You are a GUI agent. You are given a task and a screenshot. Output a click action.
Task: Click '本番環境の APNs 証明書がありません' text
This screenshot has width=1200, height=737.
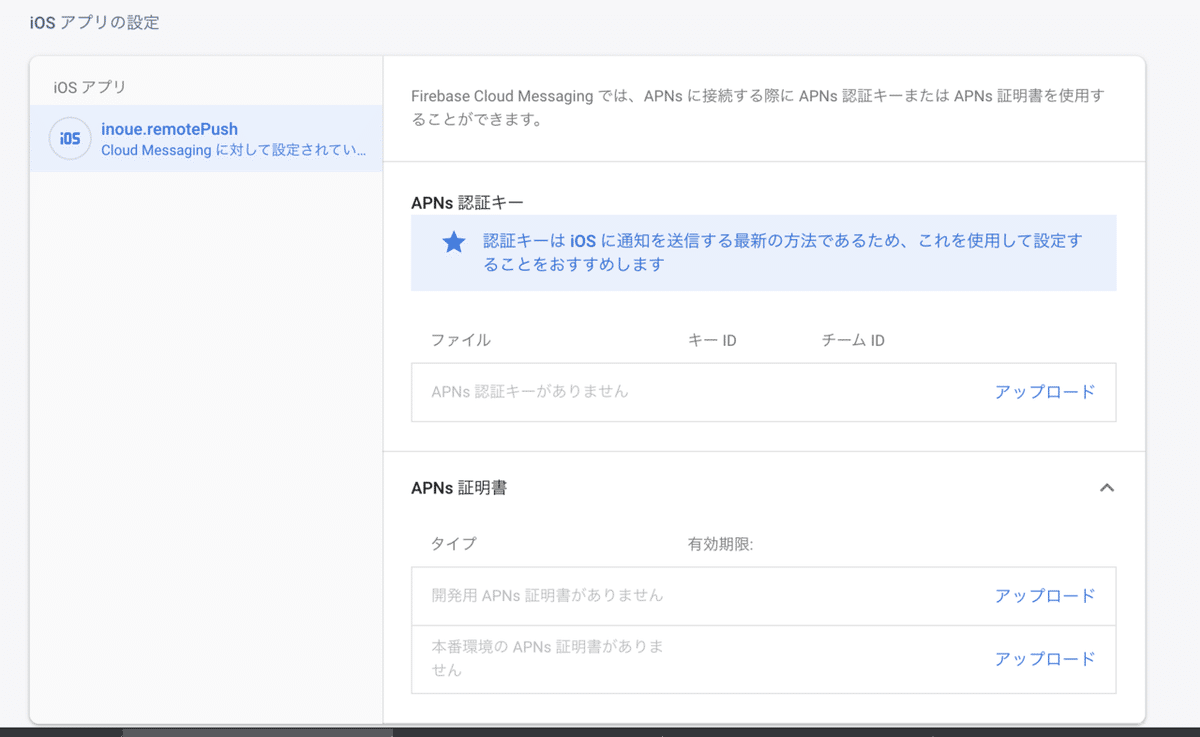pyautogui.click(x=548, y=659)
